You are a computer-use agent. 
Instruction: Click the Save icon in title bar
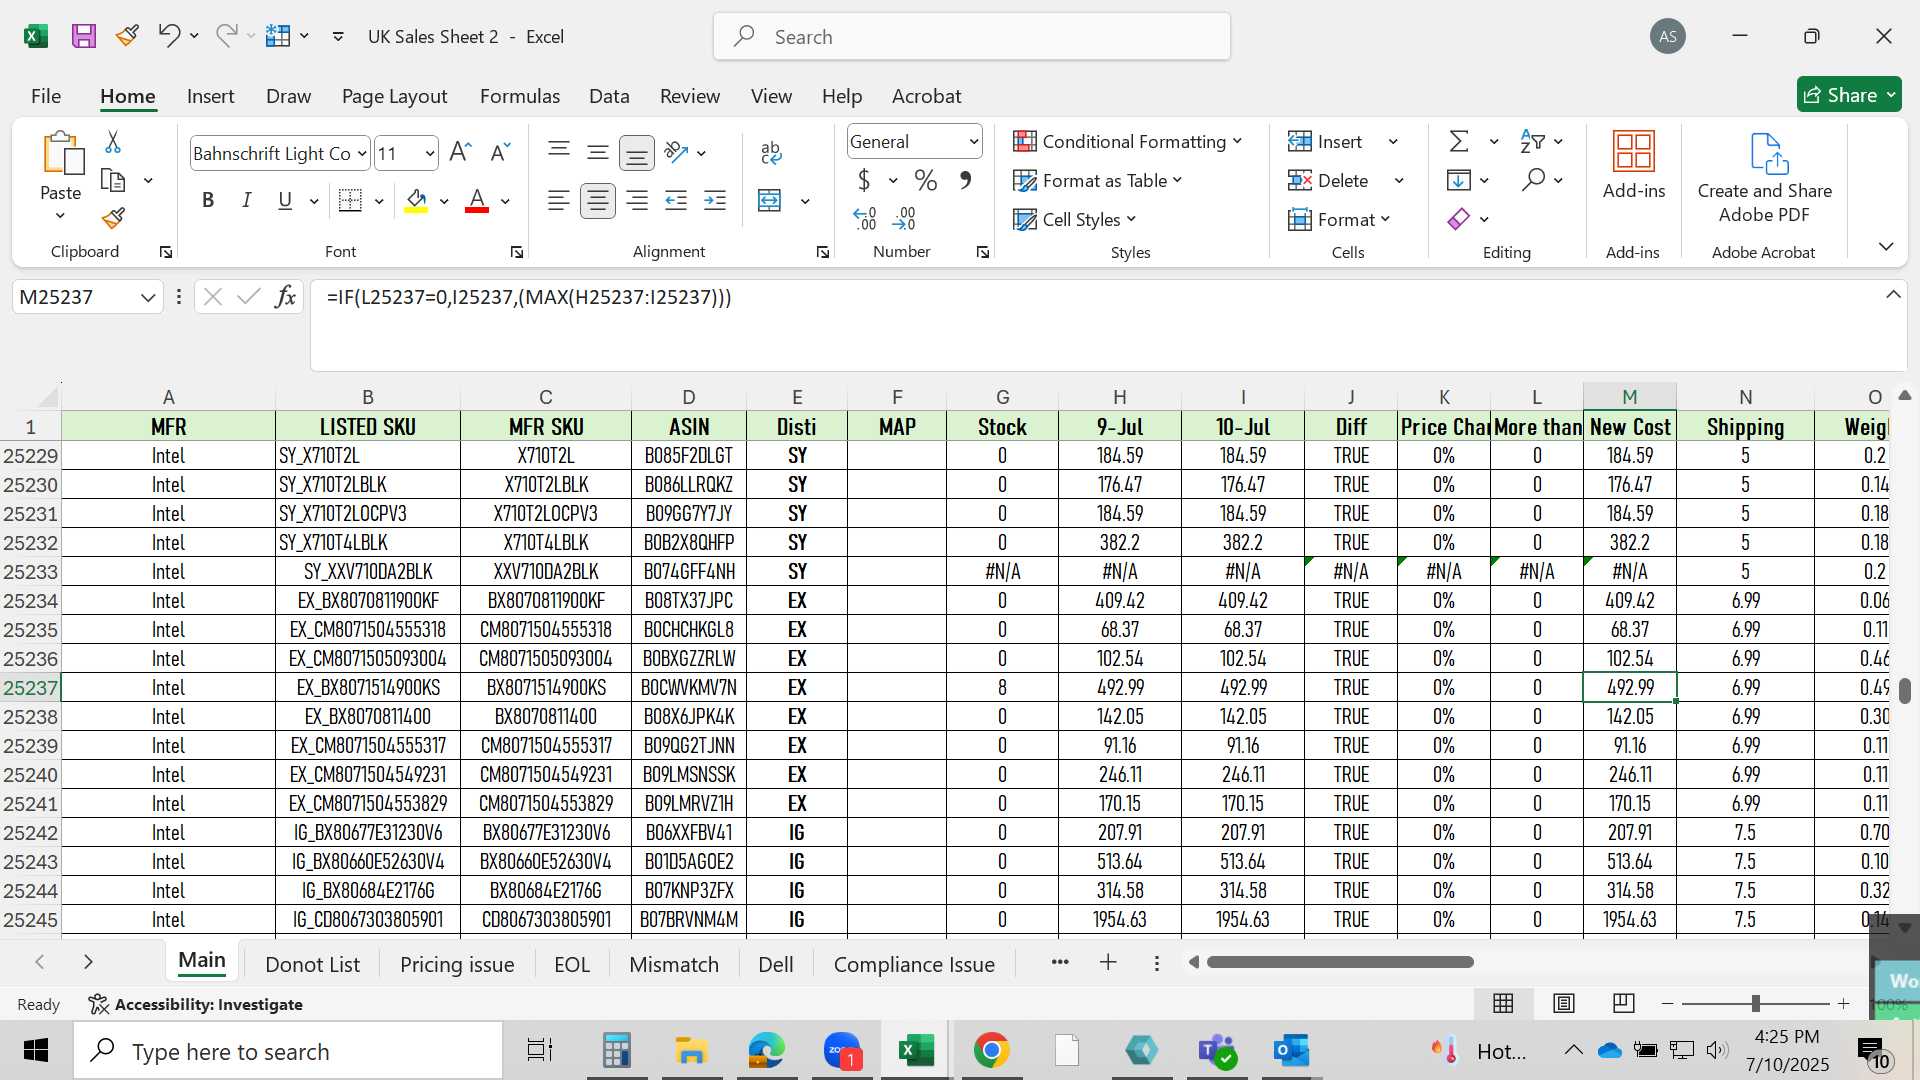pos(84,37)
